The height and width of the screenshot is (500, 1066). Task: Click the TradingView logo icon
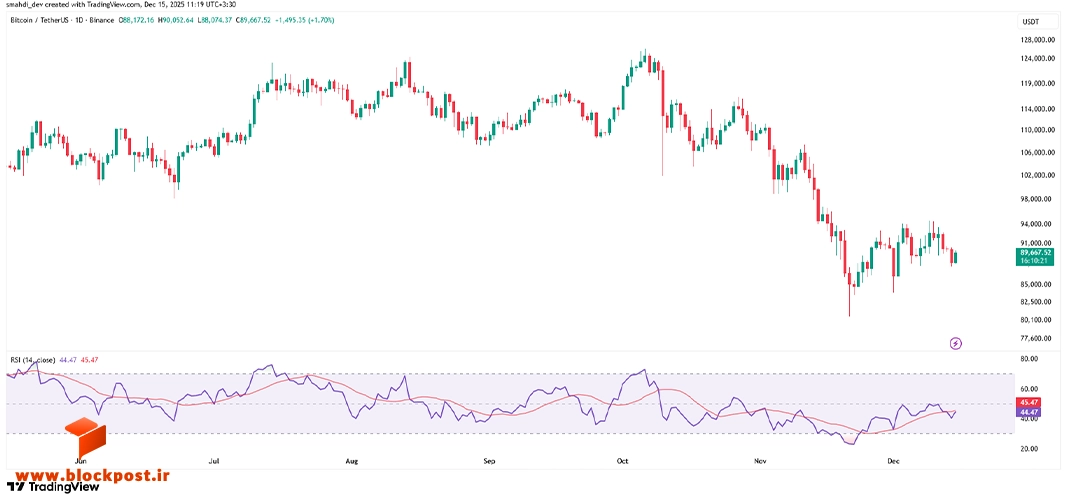(15, 487)
